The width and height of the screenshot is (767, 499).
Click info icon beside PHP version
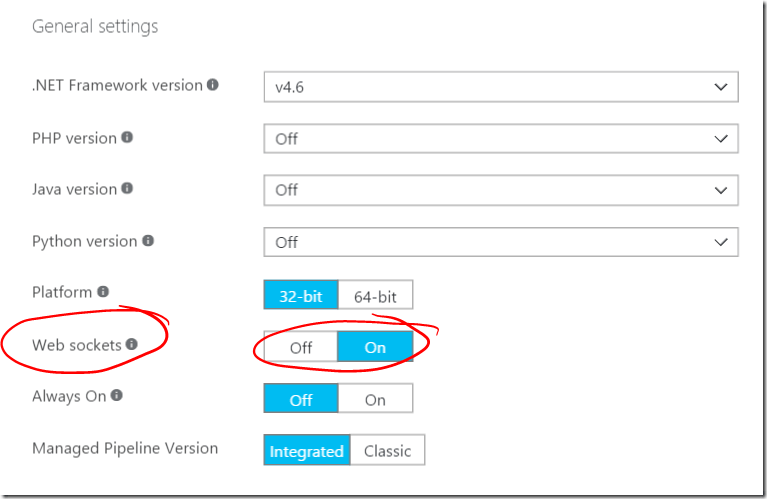(x=127, y=137)
